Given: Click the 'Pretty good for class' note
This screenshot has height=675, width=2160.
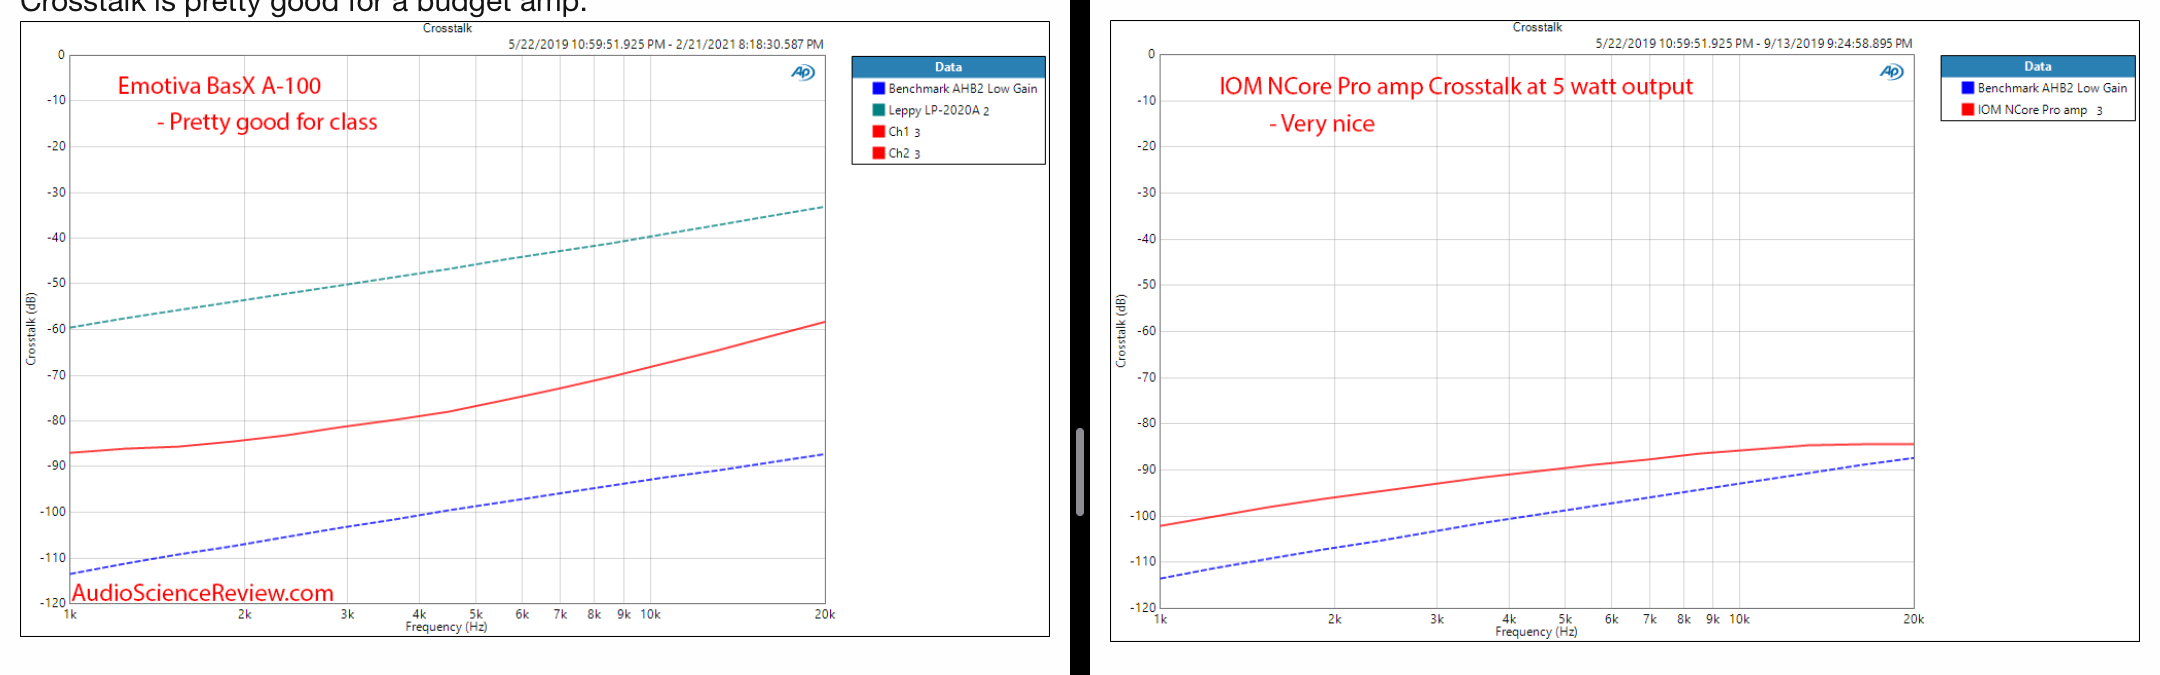Looking at the screenshot, I should pos(267,122).
